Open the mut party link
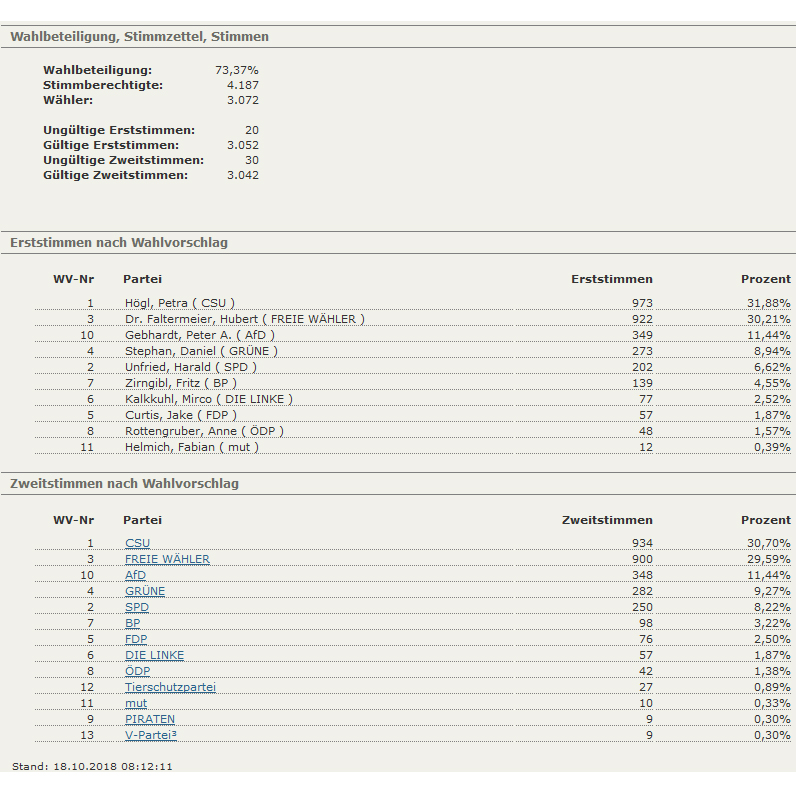Viewport: 796px width, 794px height. click(136, 703)
